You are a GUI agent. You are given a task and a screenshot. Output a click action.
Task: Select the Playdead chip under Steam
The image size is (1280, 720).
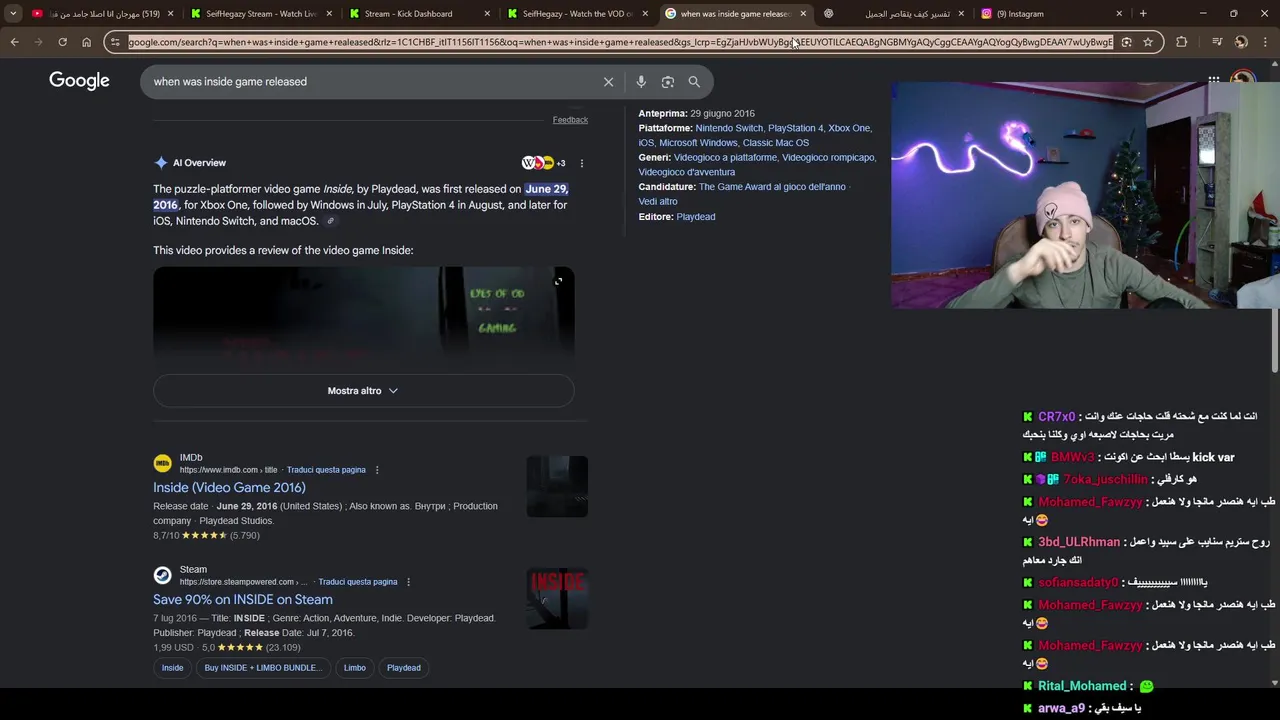pyautogui.click(x=404, y=668)
